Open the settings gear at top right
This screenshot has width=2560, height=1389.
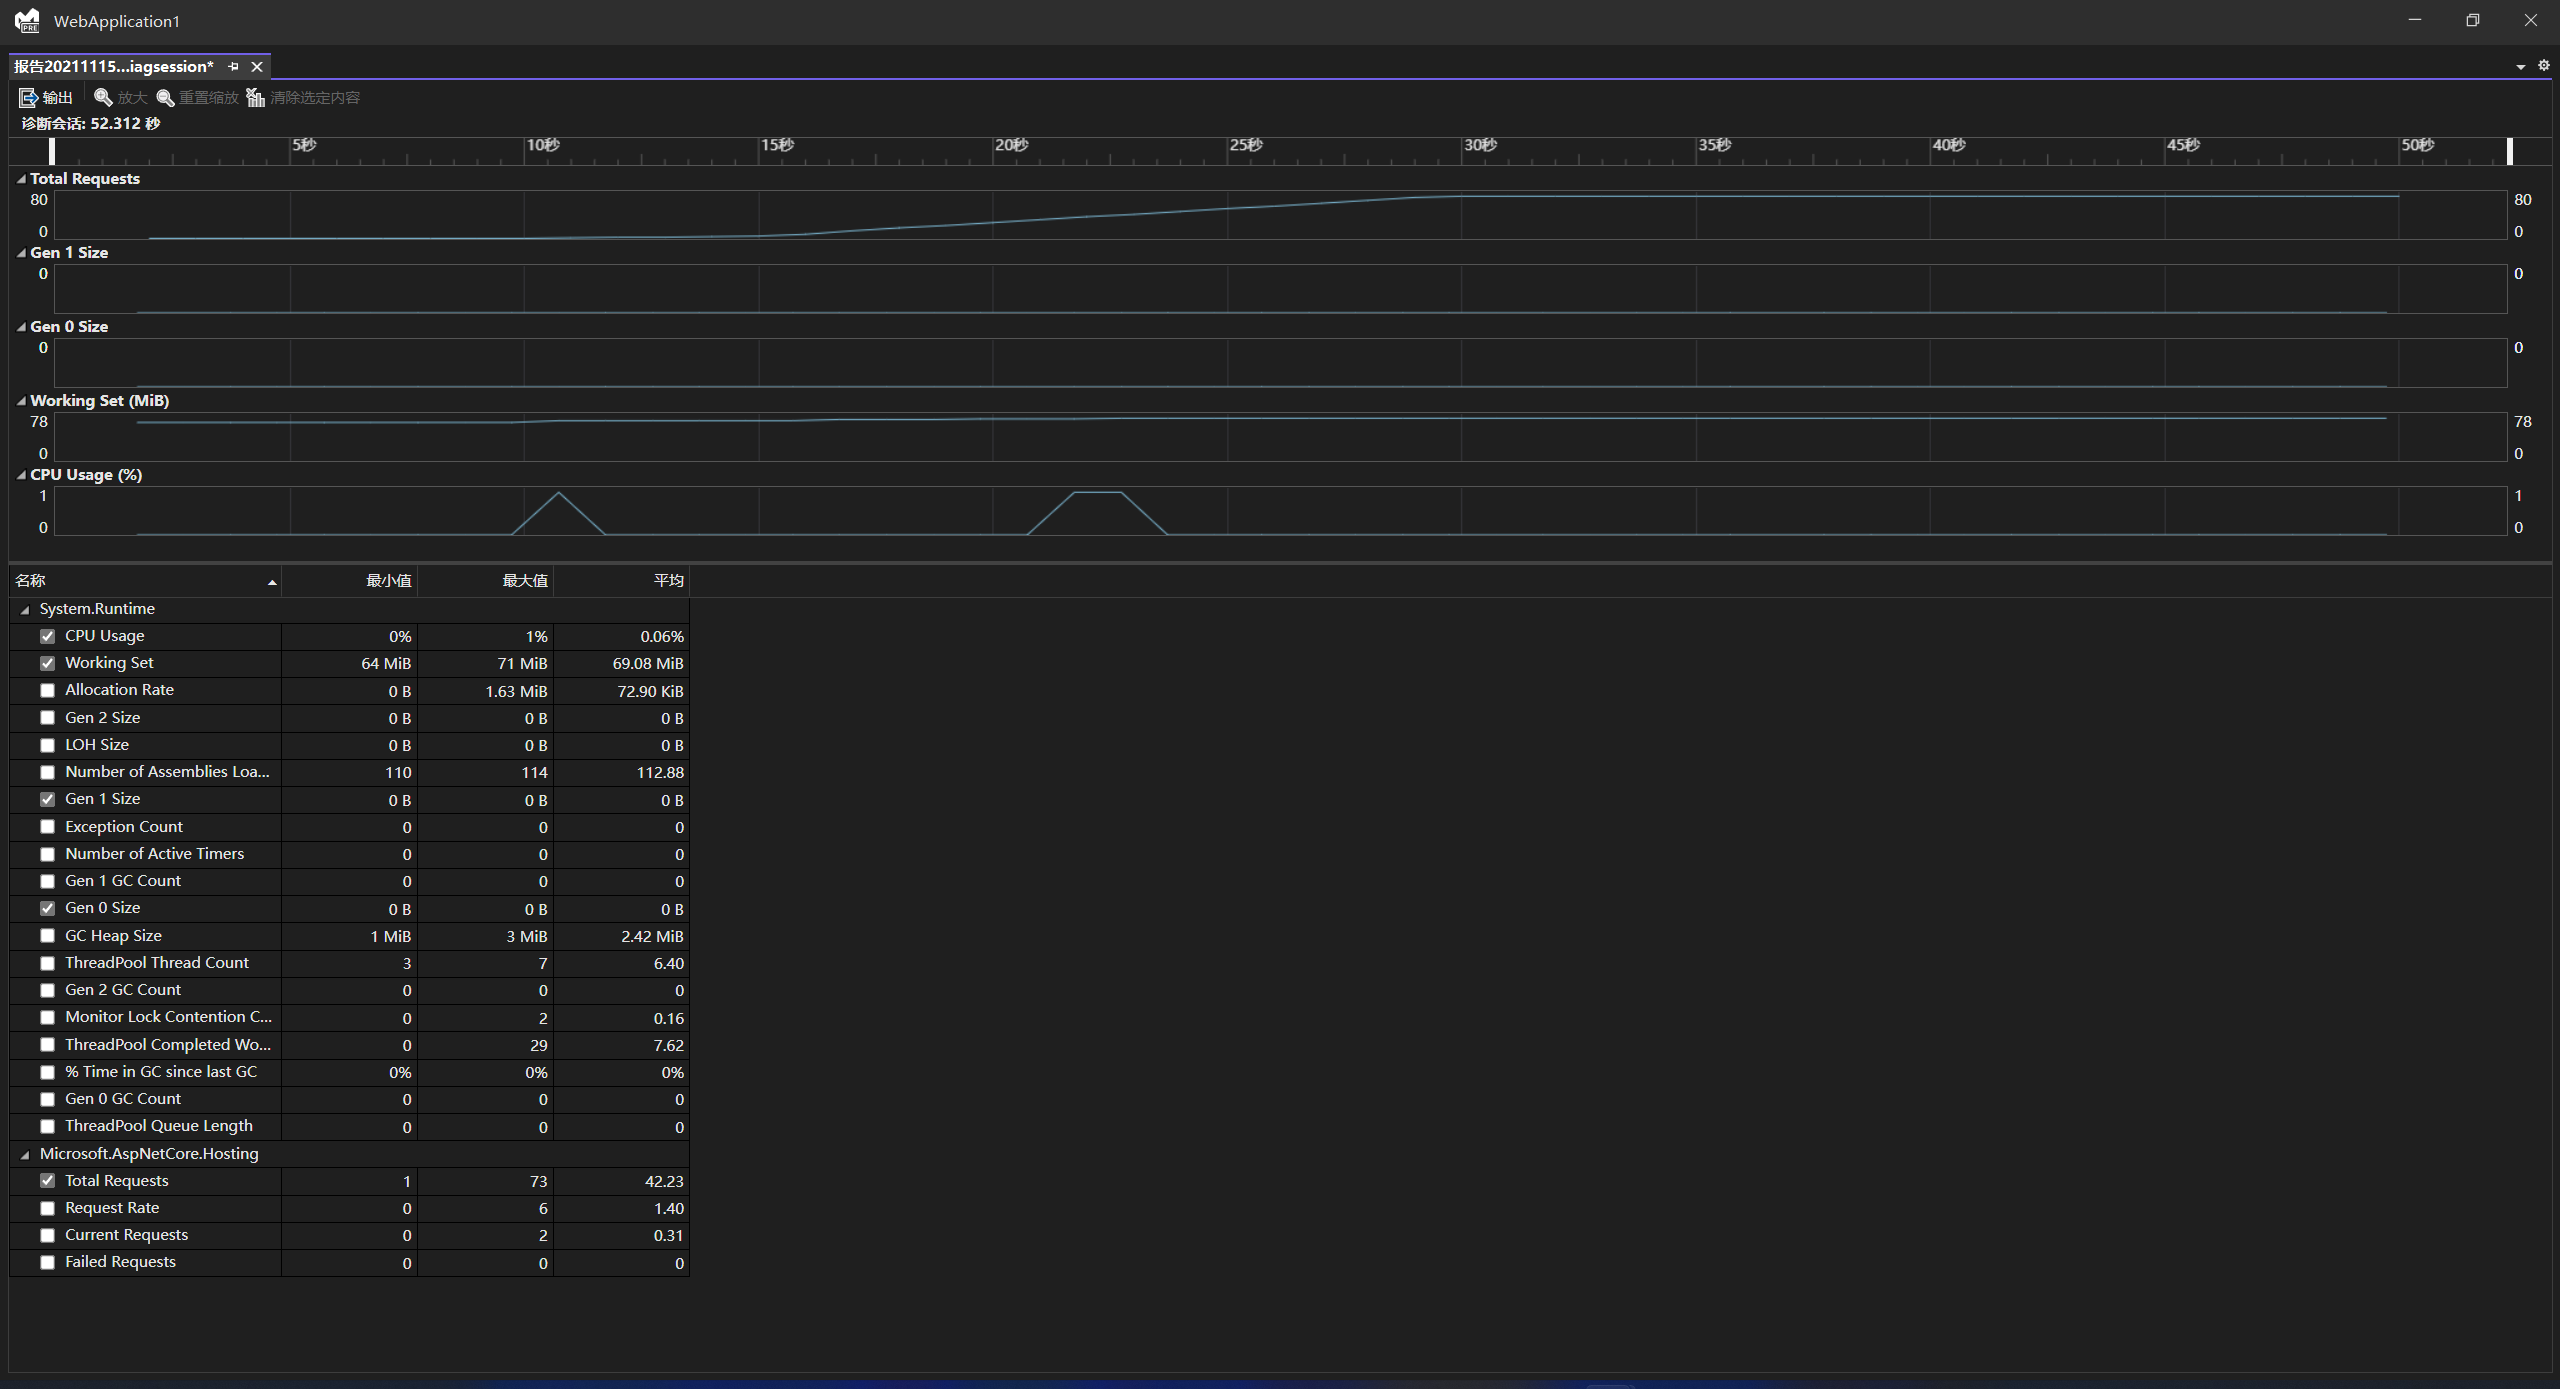2543,66
